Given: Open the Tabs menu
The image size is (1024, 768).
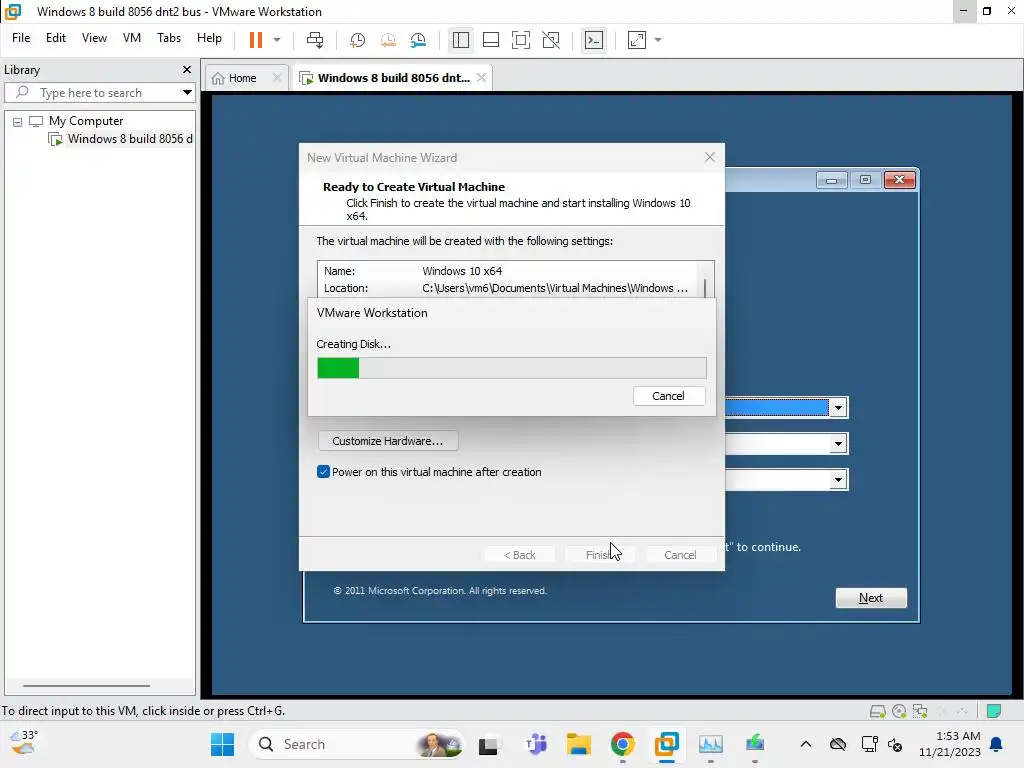Looking at the screenshot, I should click(168, 38).
